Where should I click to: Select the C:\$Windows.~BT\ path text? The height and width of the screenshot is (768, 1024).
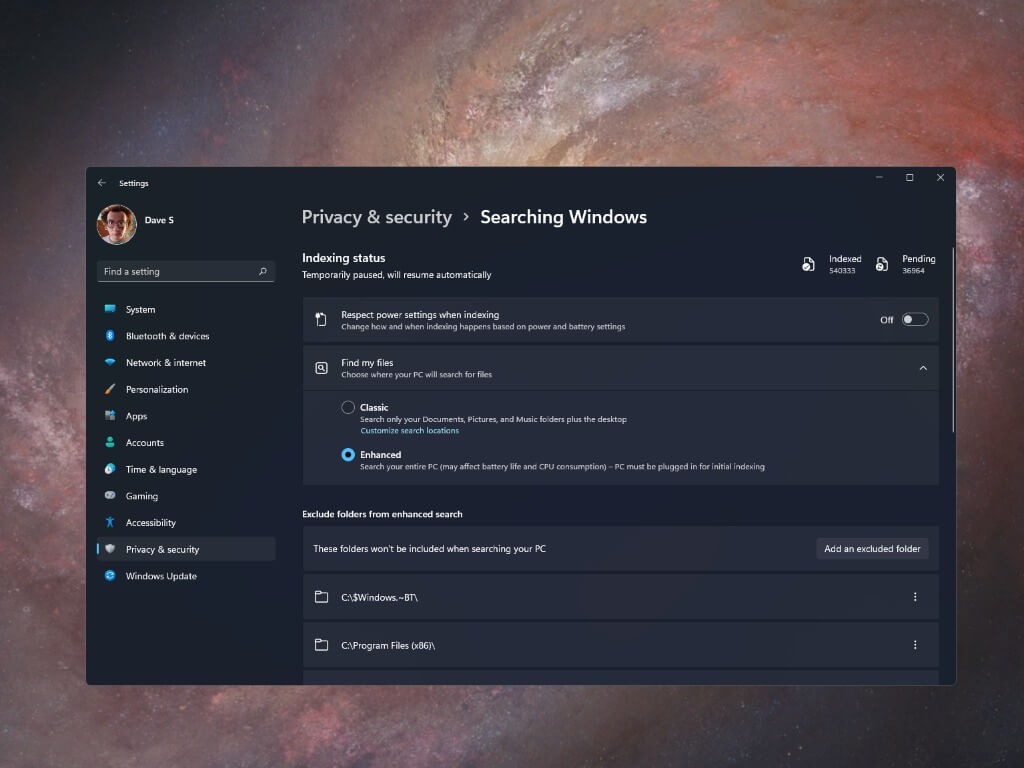tap(379, 598)
